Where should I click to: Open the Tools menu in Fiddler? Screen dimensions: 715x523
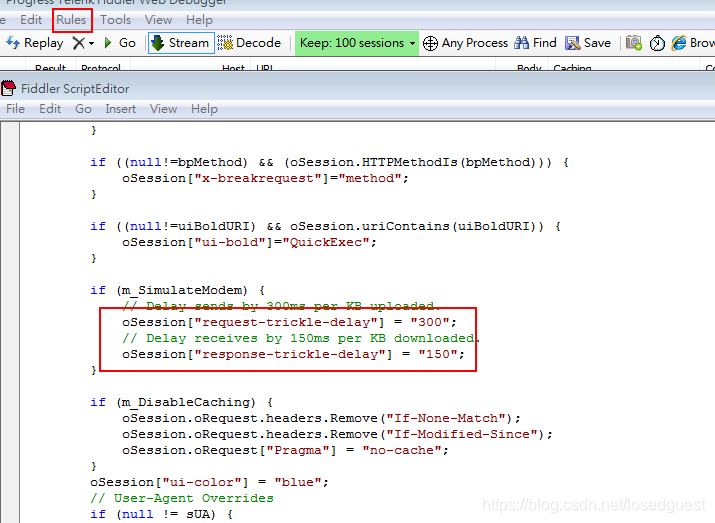coord(115,20)
